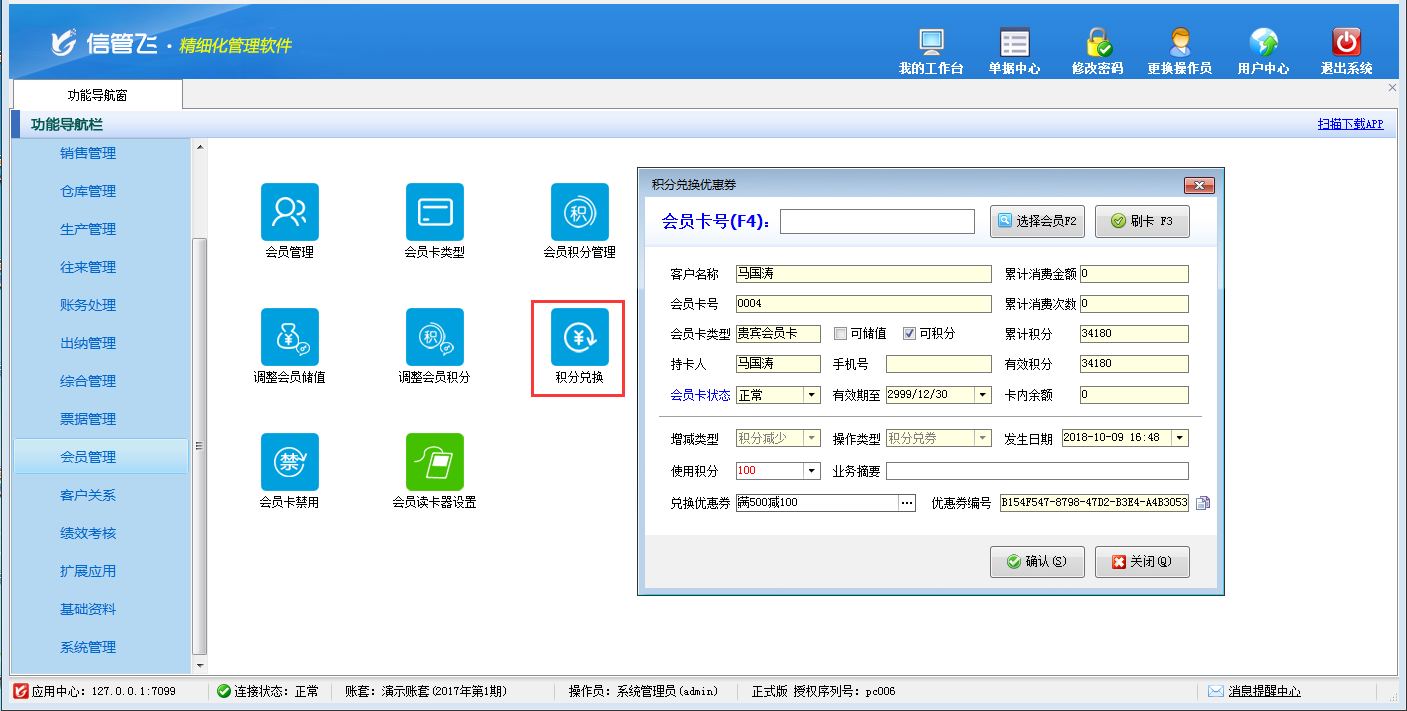Select 客户关系 in the sidebar
Screen dimensions: 1407x711
click(88, 495)
